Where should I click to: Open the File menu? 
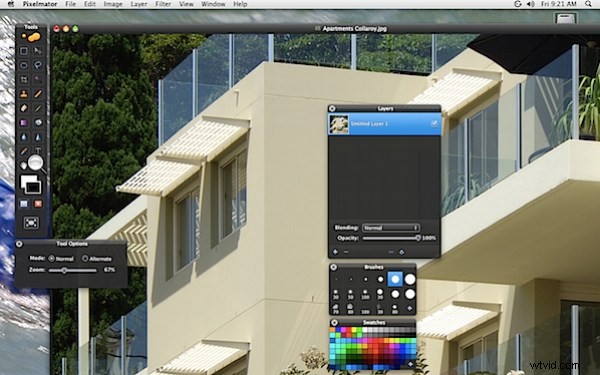tap(70, 4)
